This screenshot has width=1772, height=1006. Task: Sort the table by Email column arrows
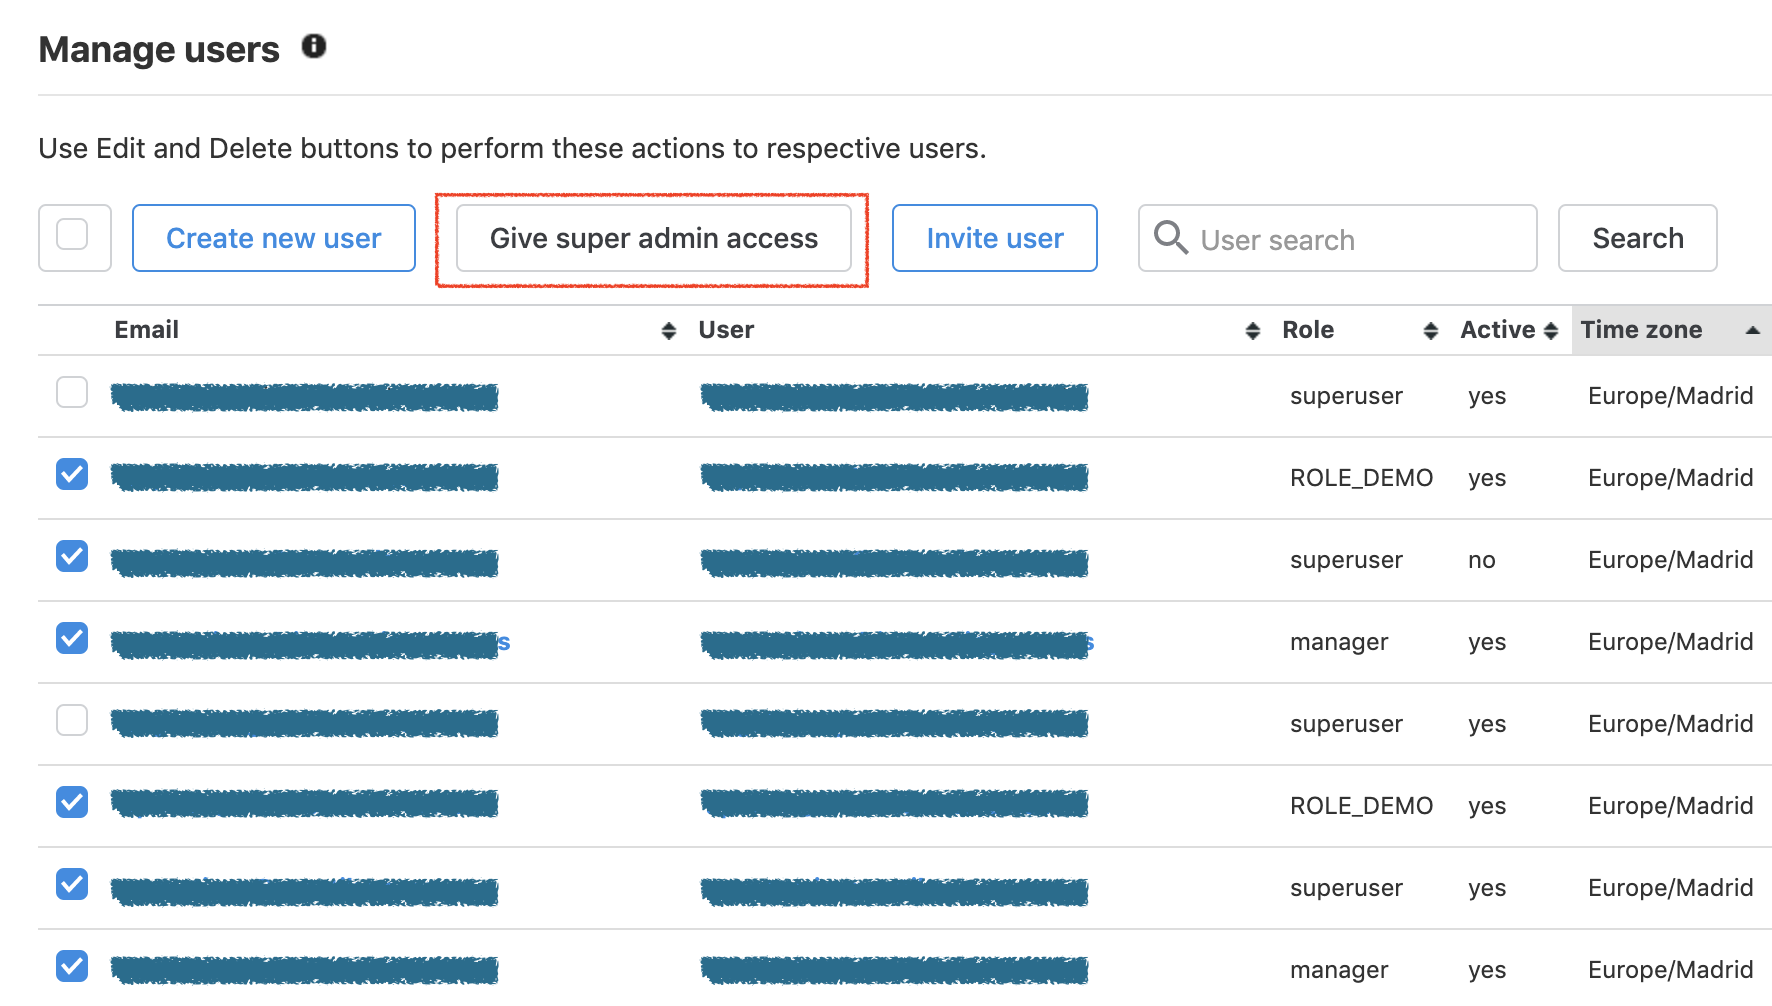(x=669, y=331)
